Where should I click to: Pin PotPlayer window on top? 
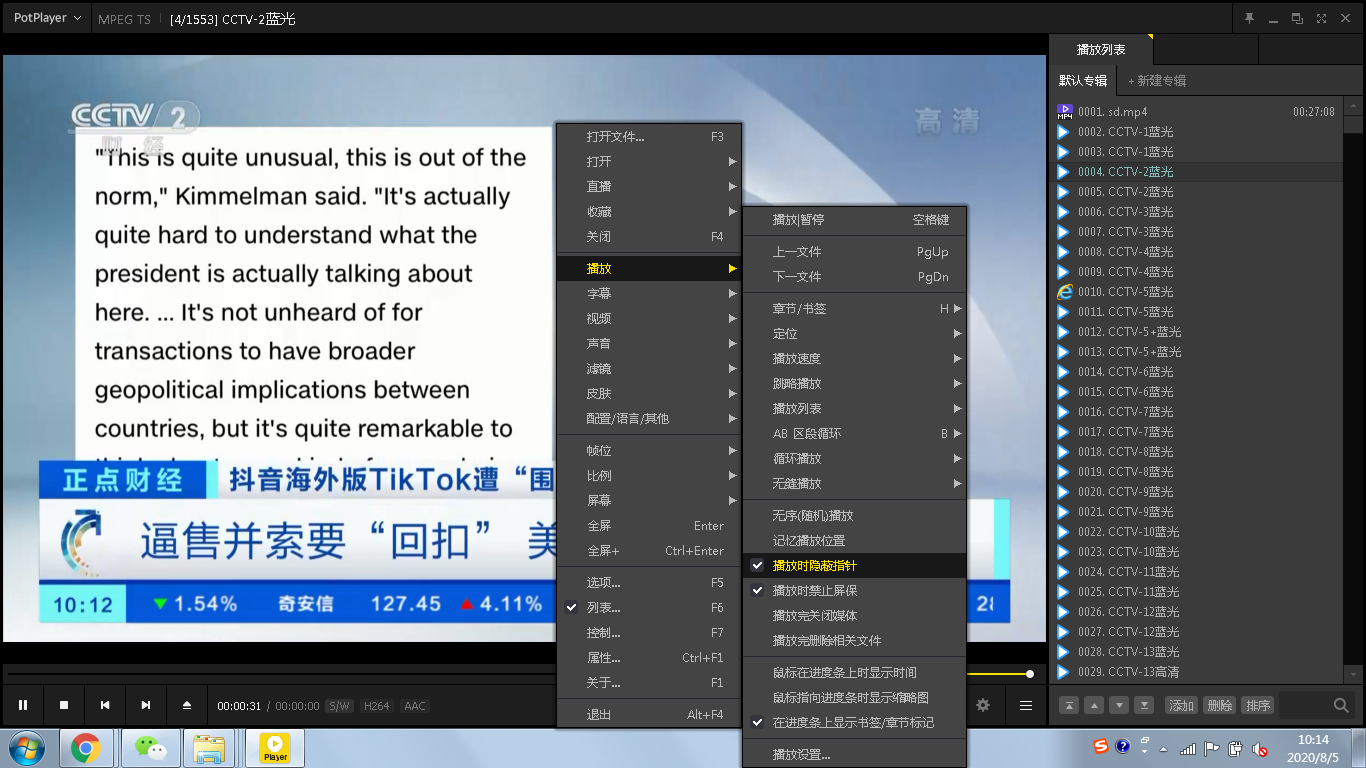pyautogui.click(x=1249, y=18)
